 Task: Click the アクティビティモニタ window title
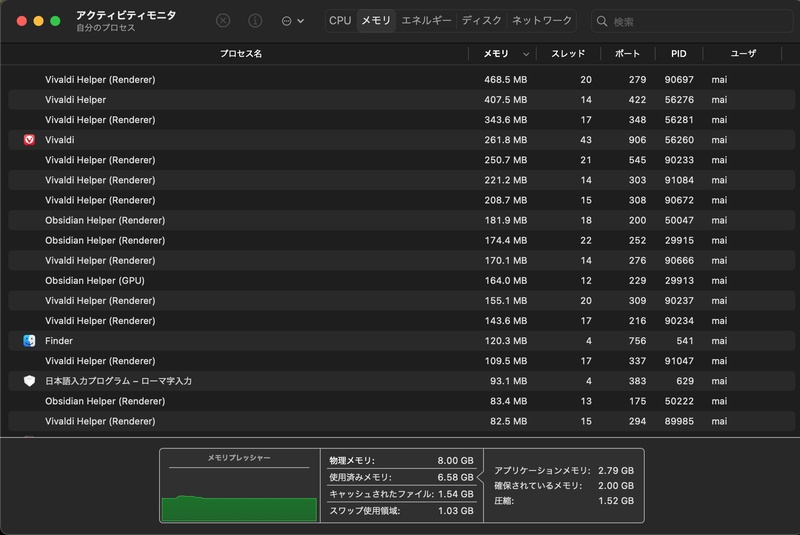(x=126, y=15)
